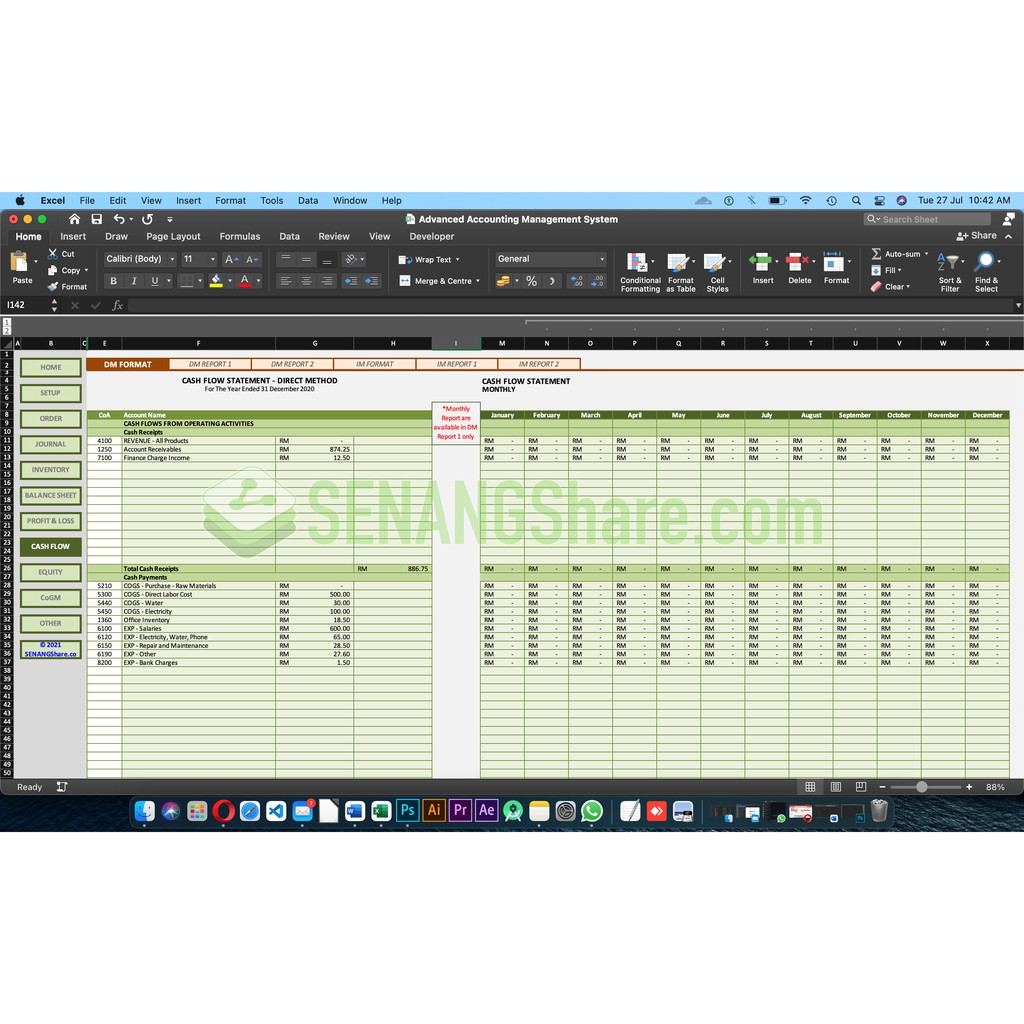Viewport: 1024px width, 1024px height.
Task: Adjust the zoom slider in status bar
Action: tap(921, 787)
